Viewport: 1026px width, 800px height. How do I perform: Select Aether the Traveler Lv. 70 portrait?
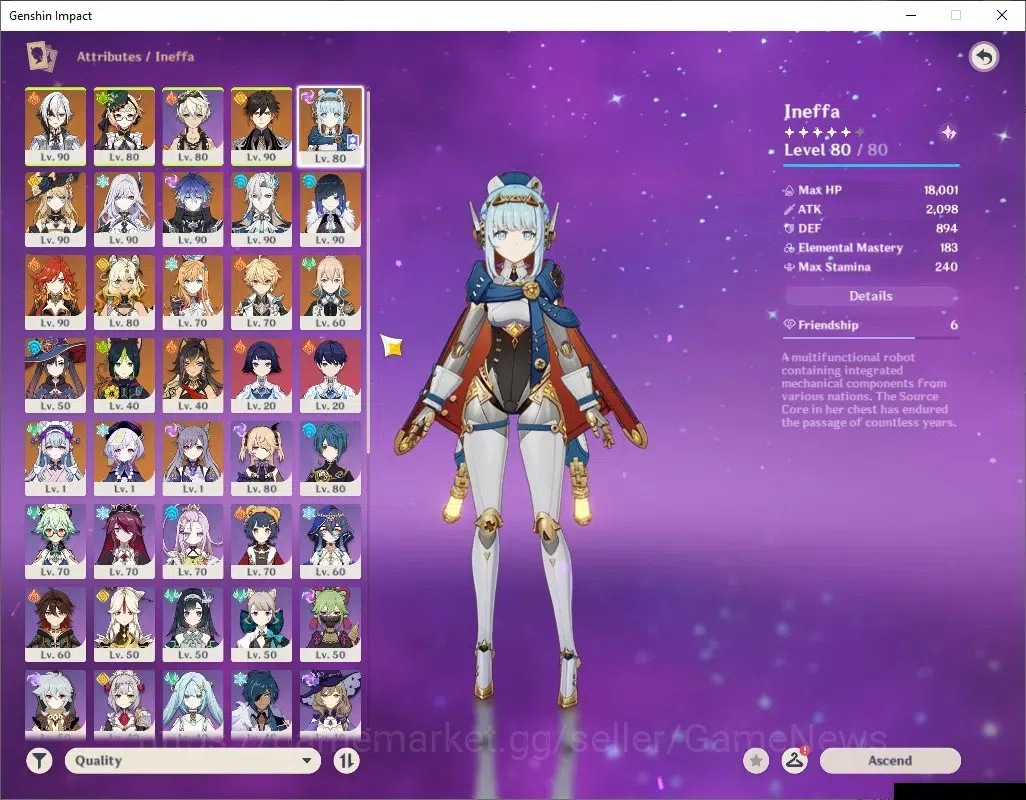pos(262,292)
